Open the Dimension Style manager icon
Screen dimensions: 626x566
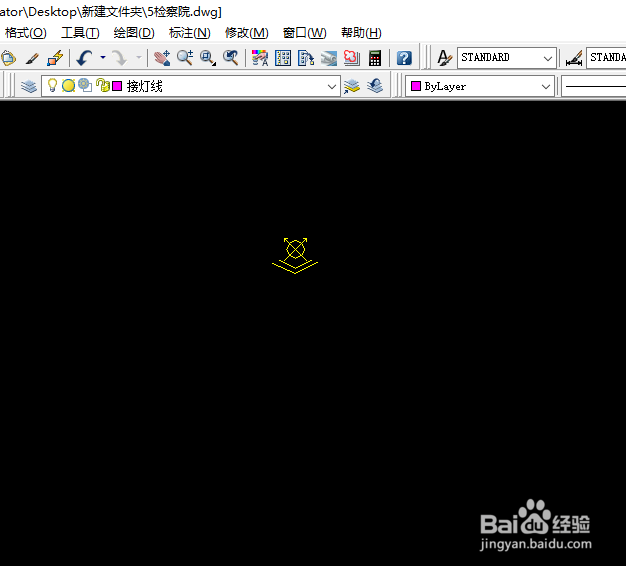click(x=574, y=58)
